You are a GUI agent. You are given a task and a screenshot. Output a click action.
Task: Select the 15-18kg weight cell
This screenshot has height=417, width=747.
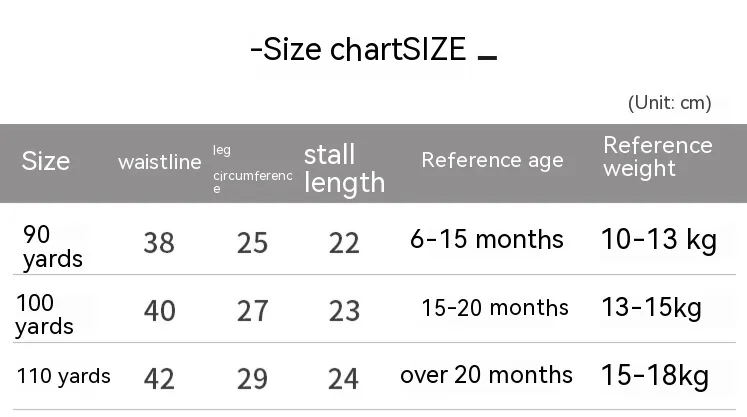click(x=655, y=375)
